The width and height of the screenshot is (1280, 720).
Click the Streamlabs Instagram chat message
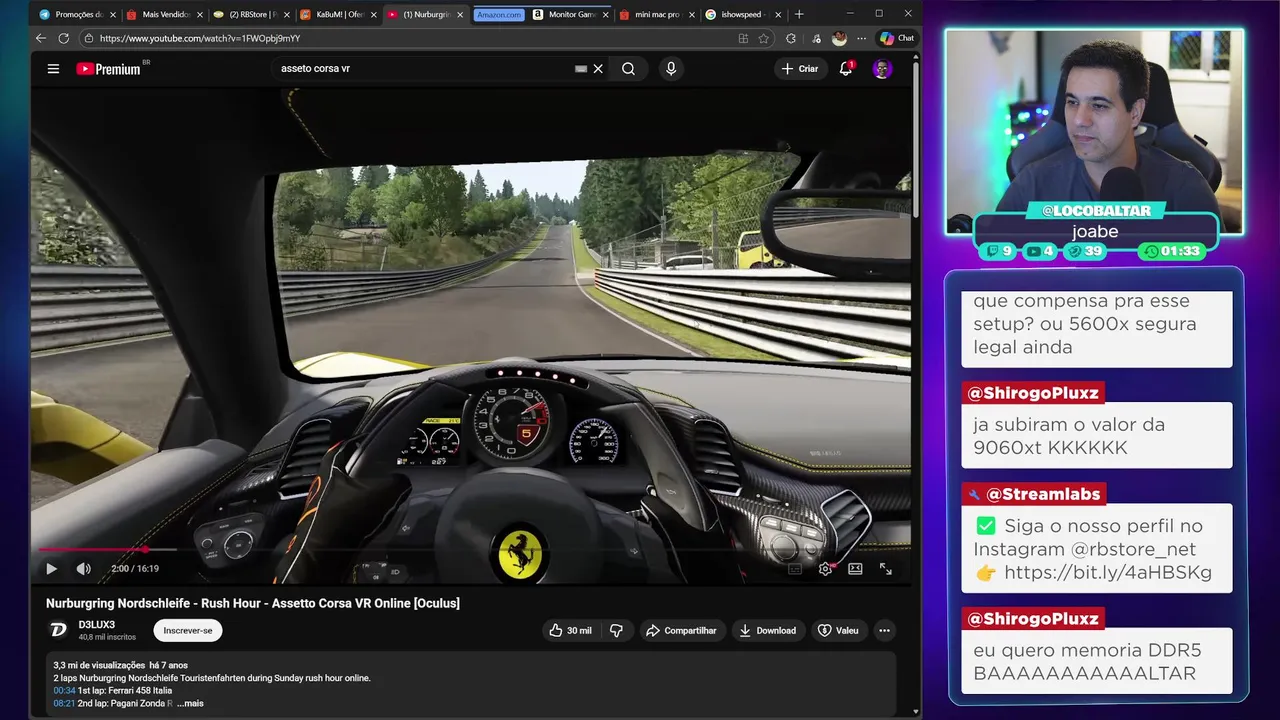[x=1097, y=549]
